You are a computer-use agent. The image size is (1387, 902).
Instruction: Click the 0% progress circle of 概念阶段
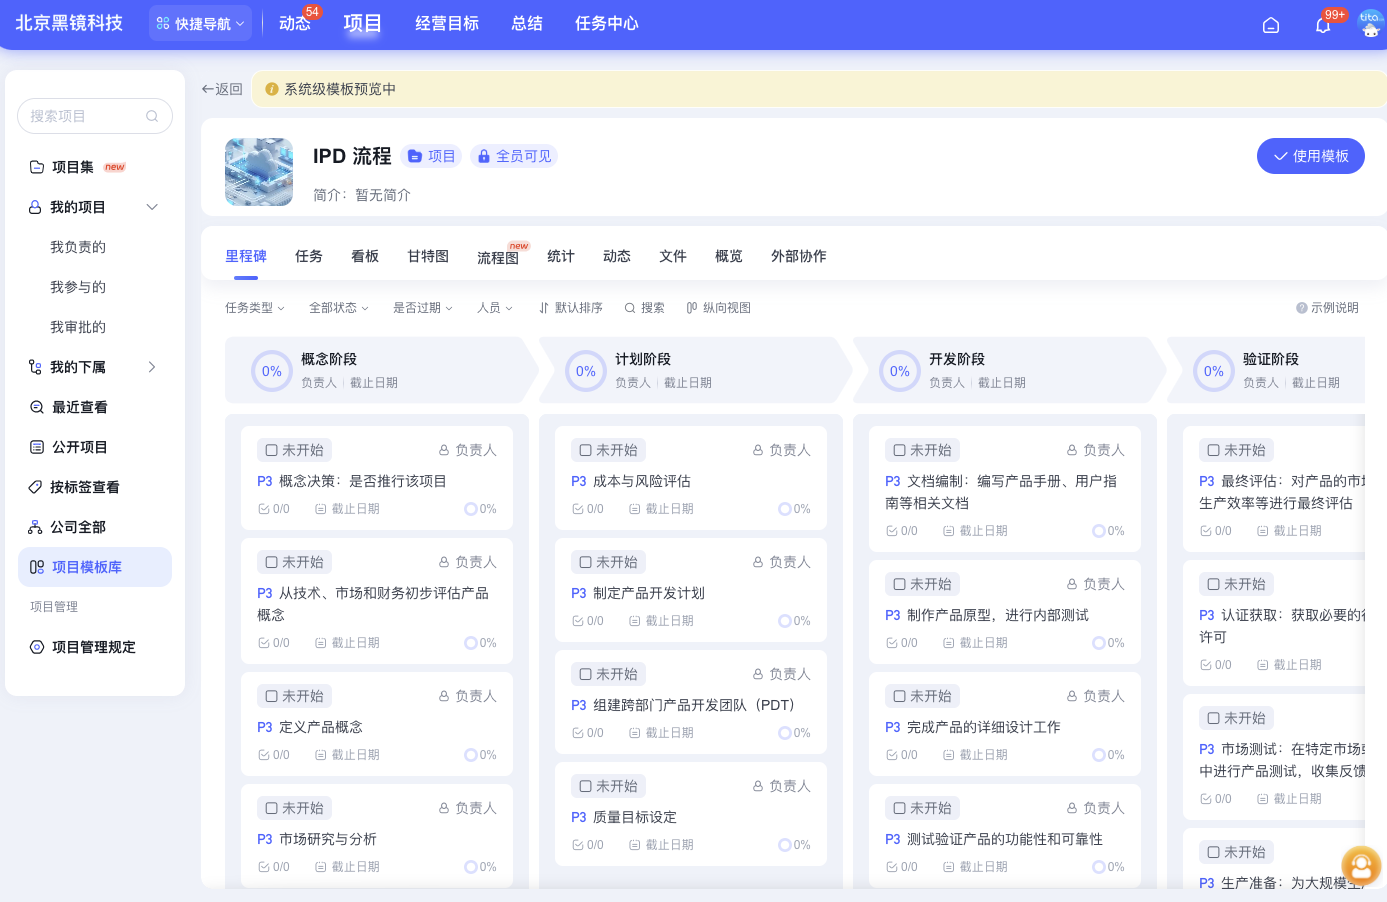click(272, 371)
